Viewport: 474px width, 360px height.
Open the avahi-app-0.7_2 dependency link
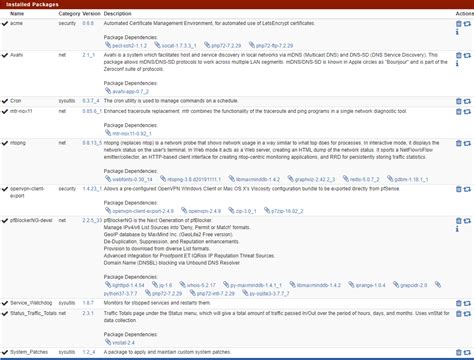[x=127, y=91]
